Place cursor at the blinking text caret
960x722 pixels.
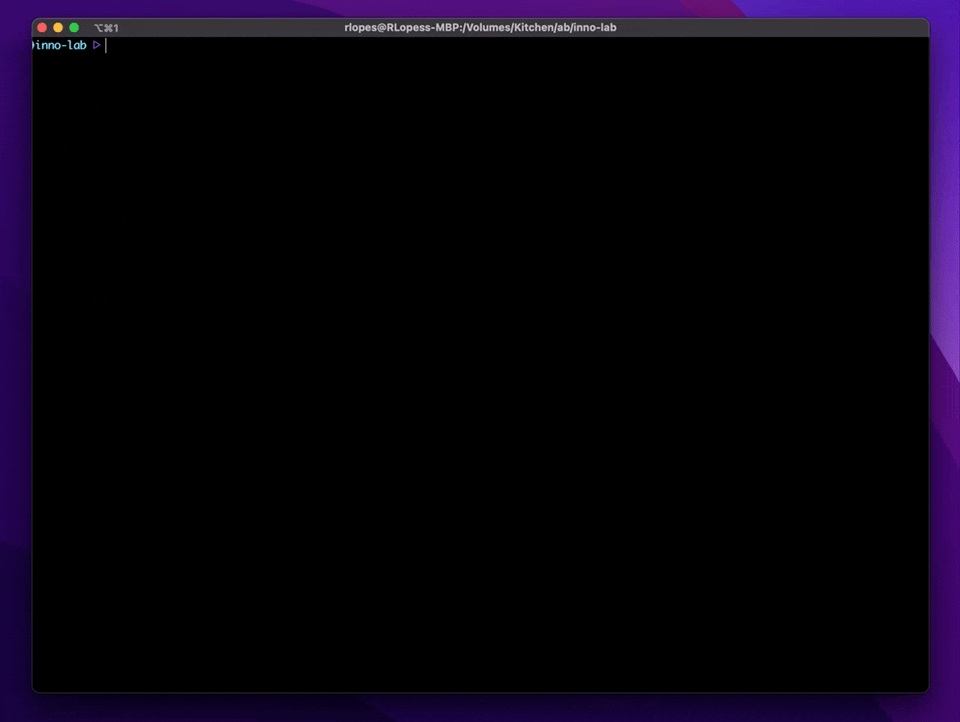106,45
